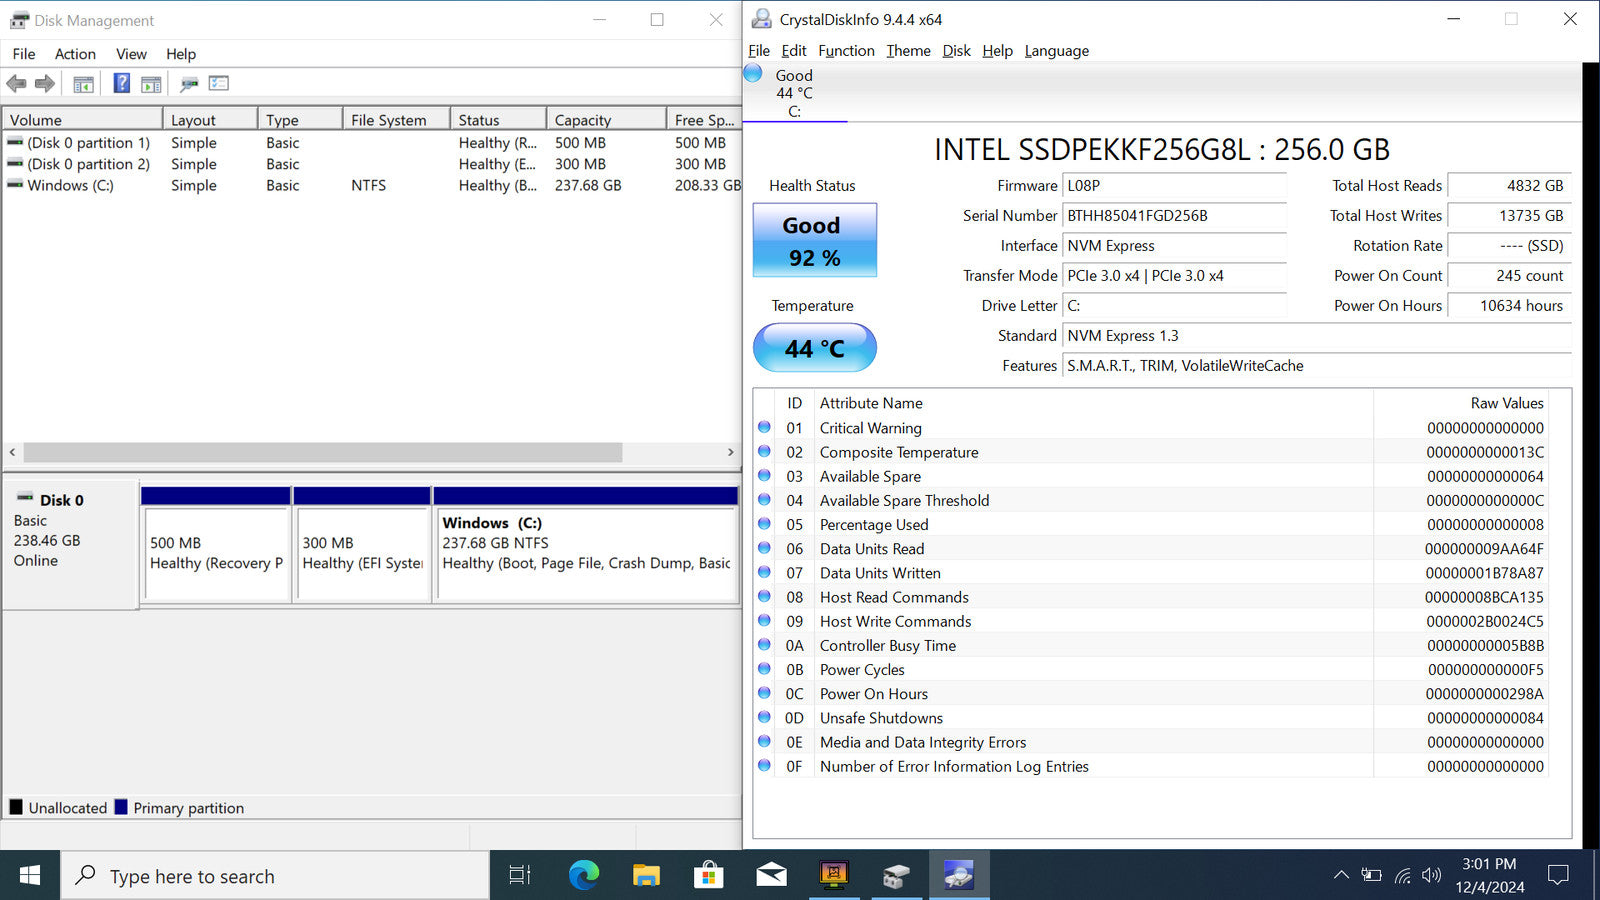Screen dimensions: 1600x900
Task: Open the Disk menu in CrystalDiskInfo
Action: click(x=956, y=51)
